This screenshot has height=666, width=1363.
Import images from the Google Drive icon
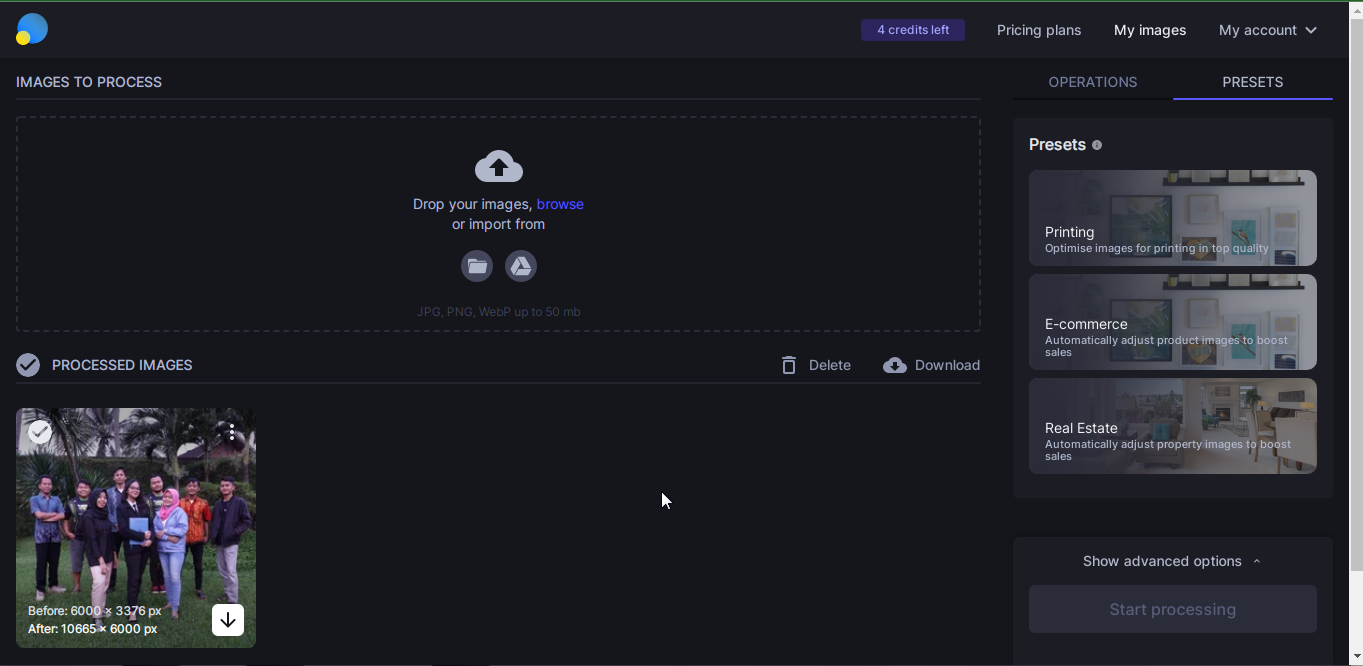pos(521,266)
